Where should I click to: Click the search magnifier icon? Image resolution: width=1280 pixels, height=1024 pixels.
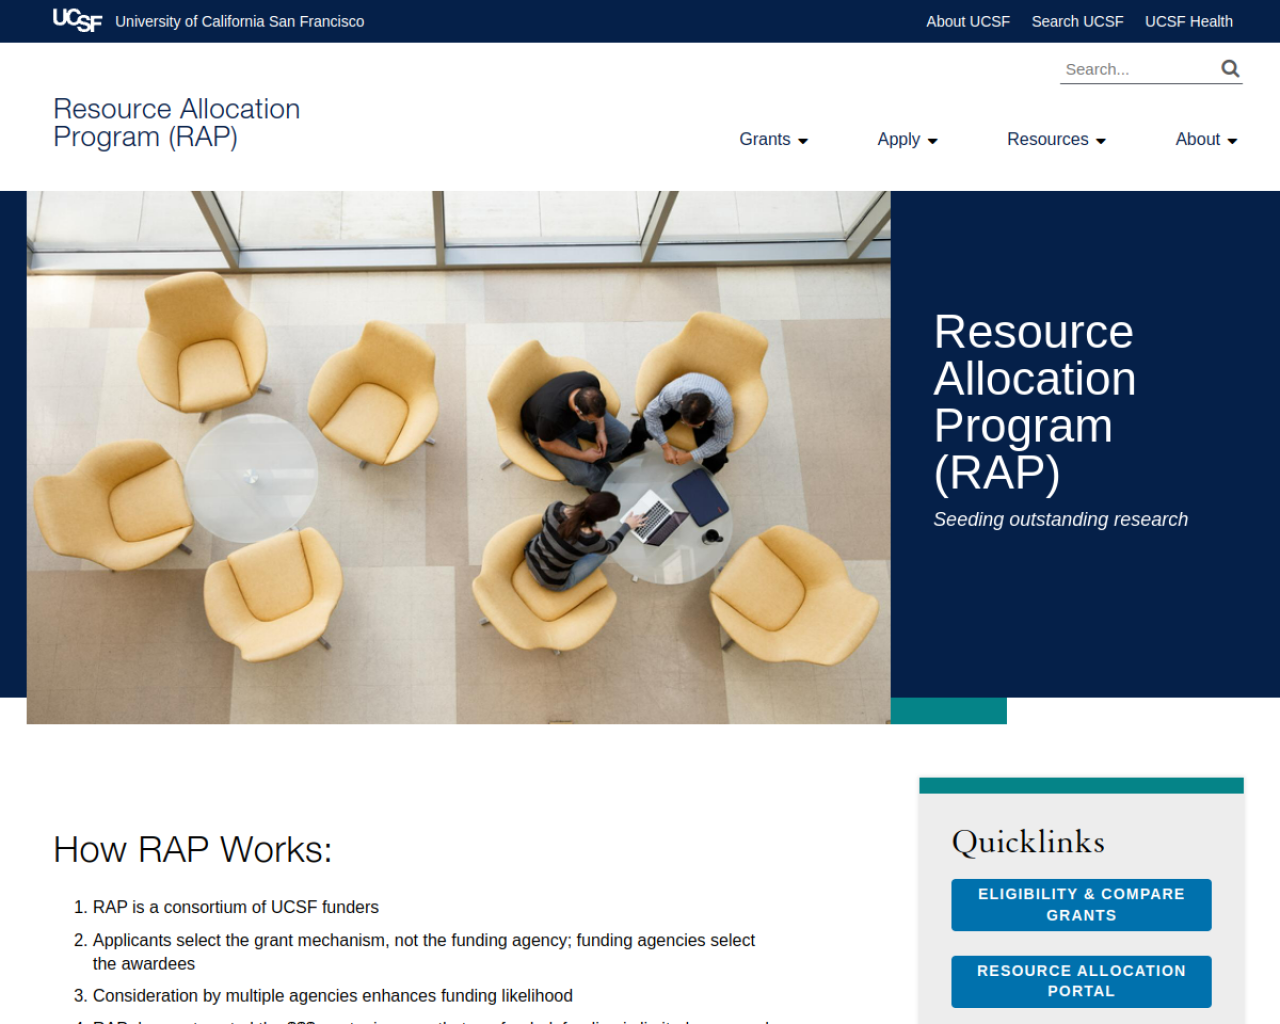coord(1230,68)
